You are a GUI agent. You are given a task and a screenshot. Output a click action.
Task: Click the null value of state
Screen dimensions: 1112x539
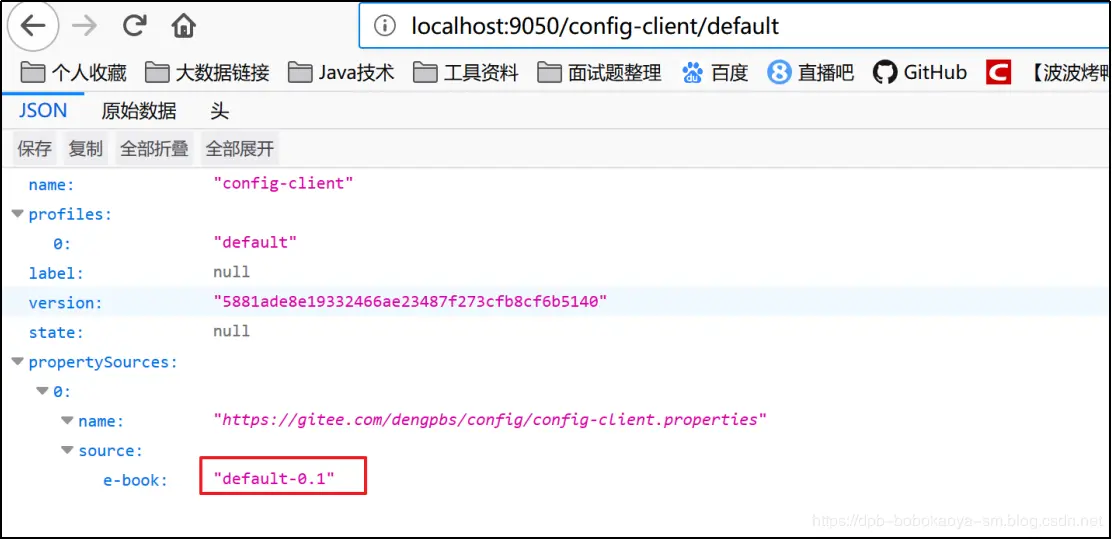(231, 331)
